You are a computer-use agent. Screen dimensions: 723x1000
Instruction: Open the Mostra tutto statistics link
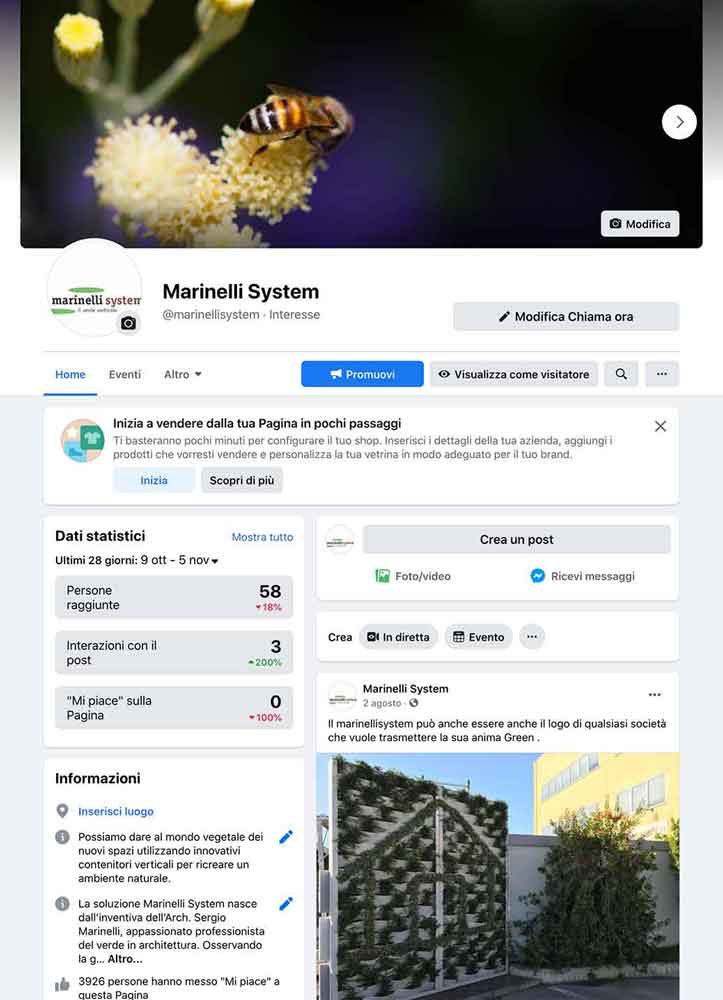coord(262,537)
